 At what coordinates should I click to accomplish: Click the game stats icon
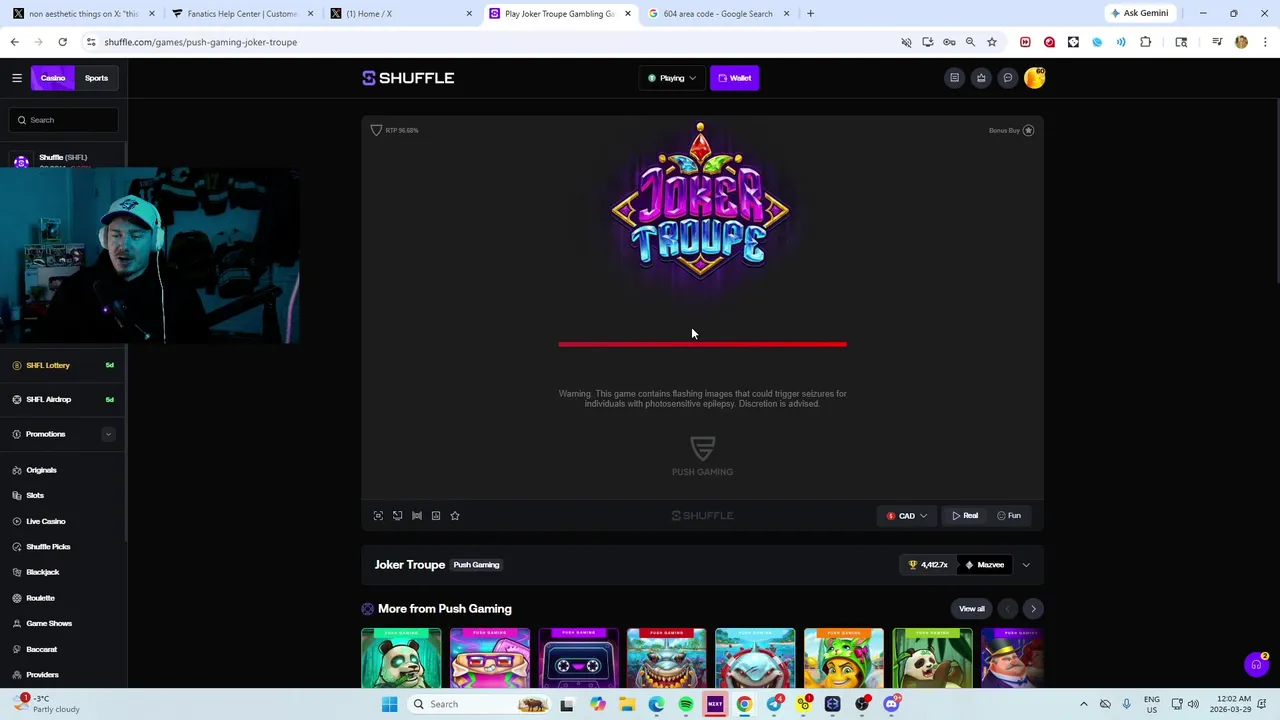click(x=436, y=516)
